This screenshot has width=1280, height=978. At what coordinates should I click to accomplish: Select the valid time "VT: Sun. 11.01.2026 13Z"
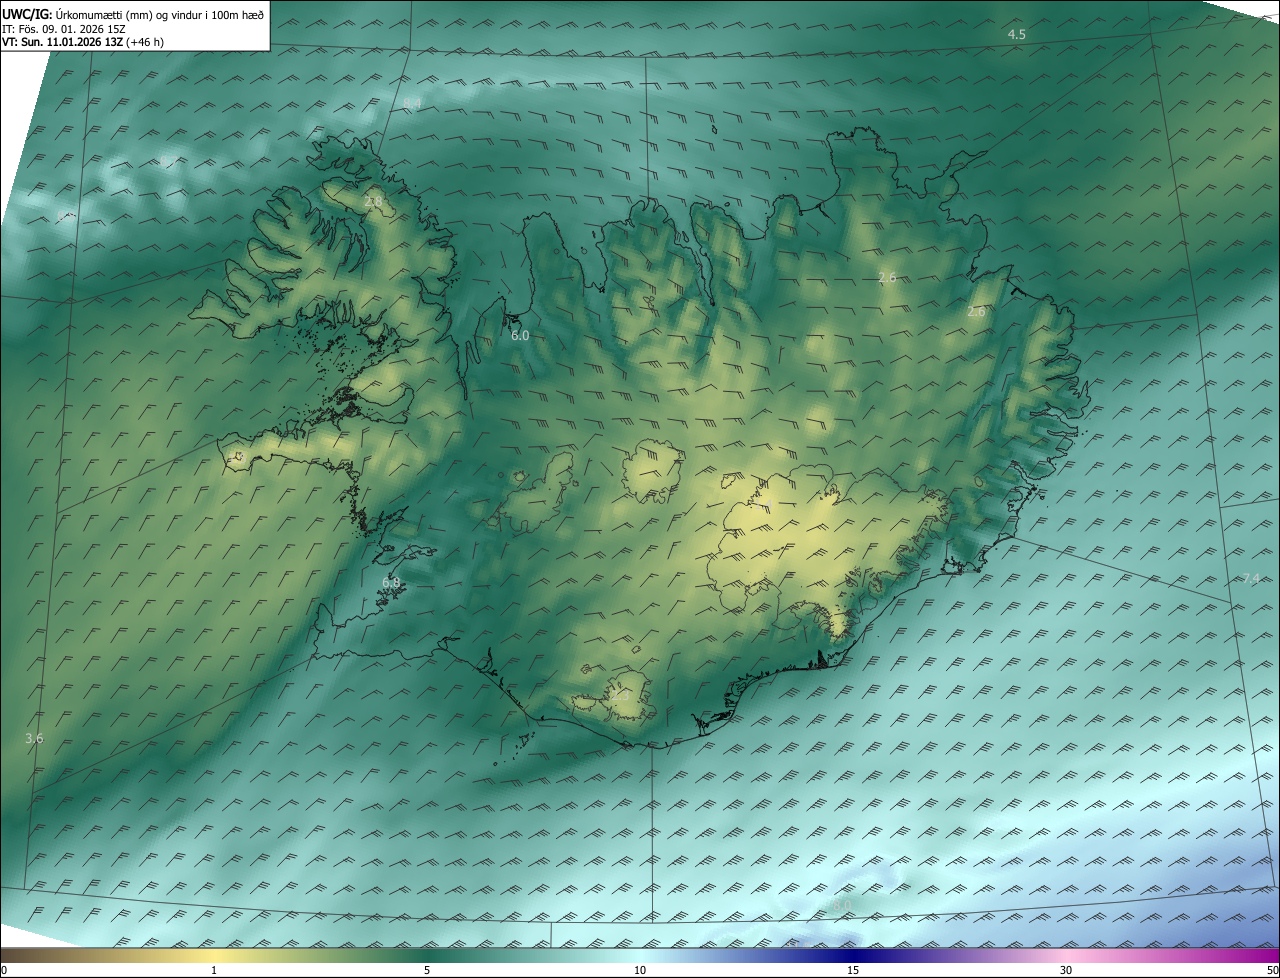pos(64,42)
